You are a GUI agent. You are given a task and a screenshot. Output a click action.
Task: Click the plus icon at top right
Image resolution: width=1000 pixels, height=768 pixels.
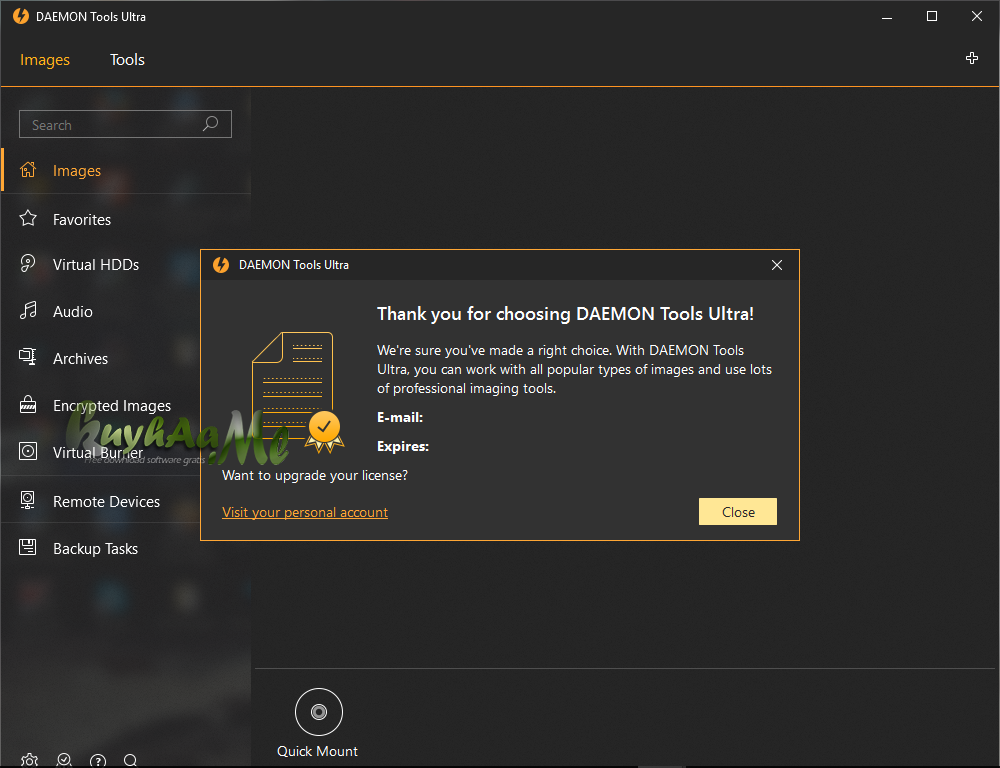pyautogui.click(x=972, y=59)
